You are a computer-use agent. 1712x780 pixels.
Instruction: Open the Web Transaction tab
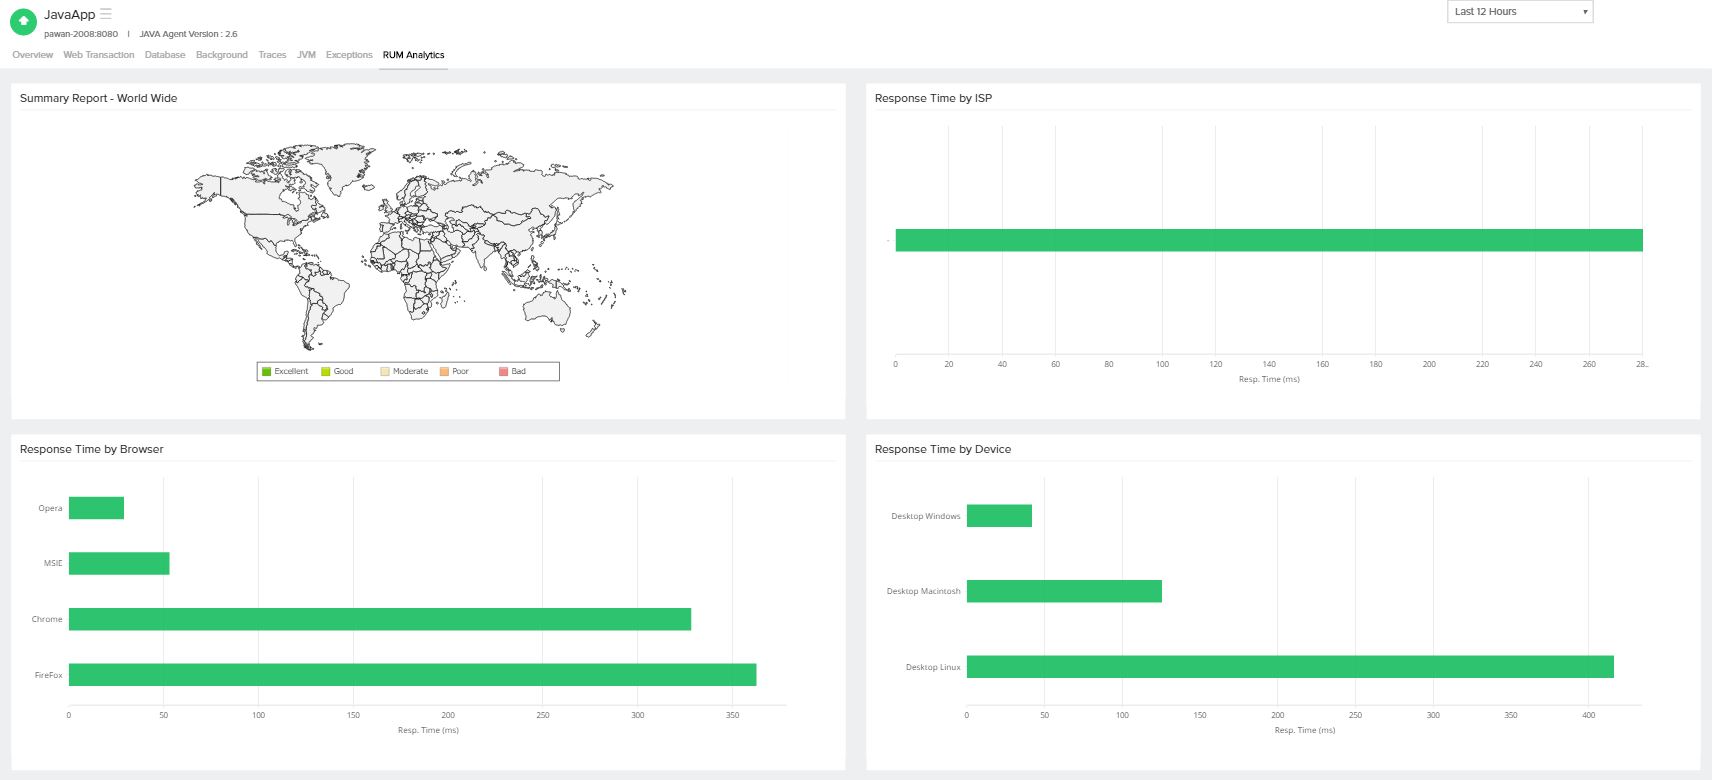pos(98,55)
